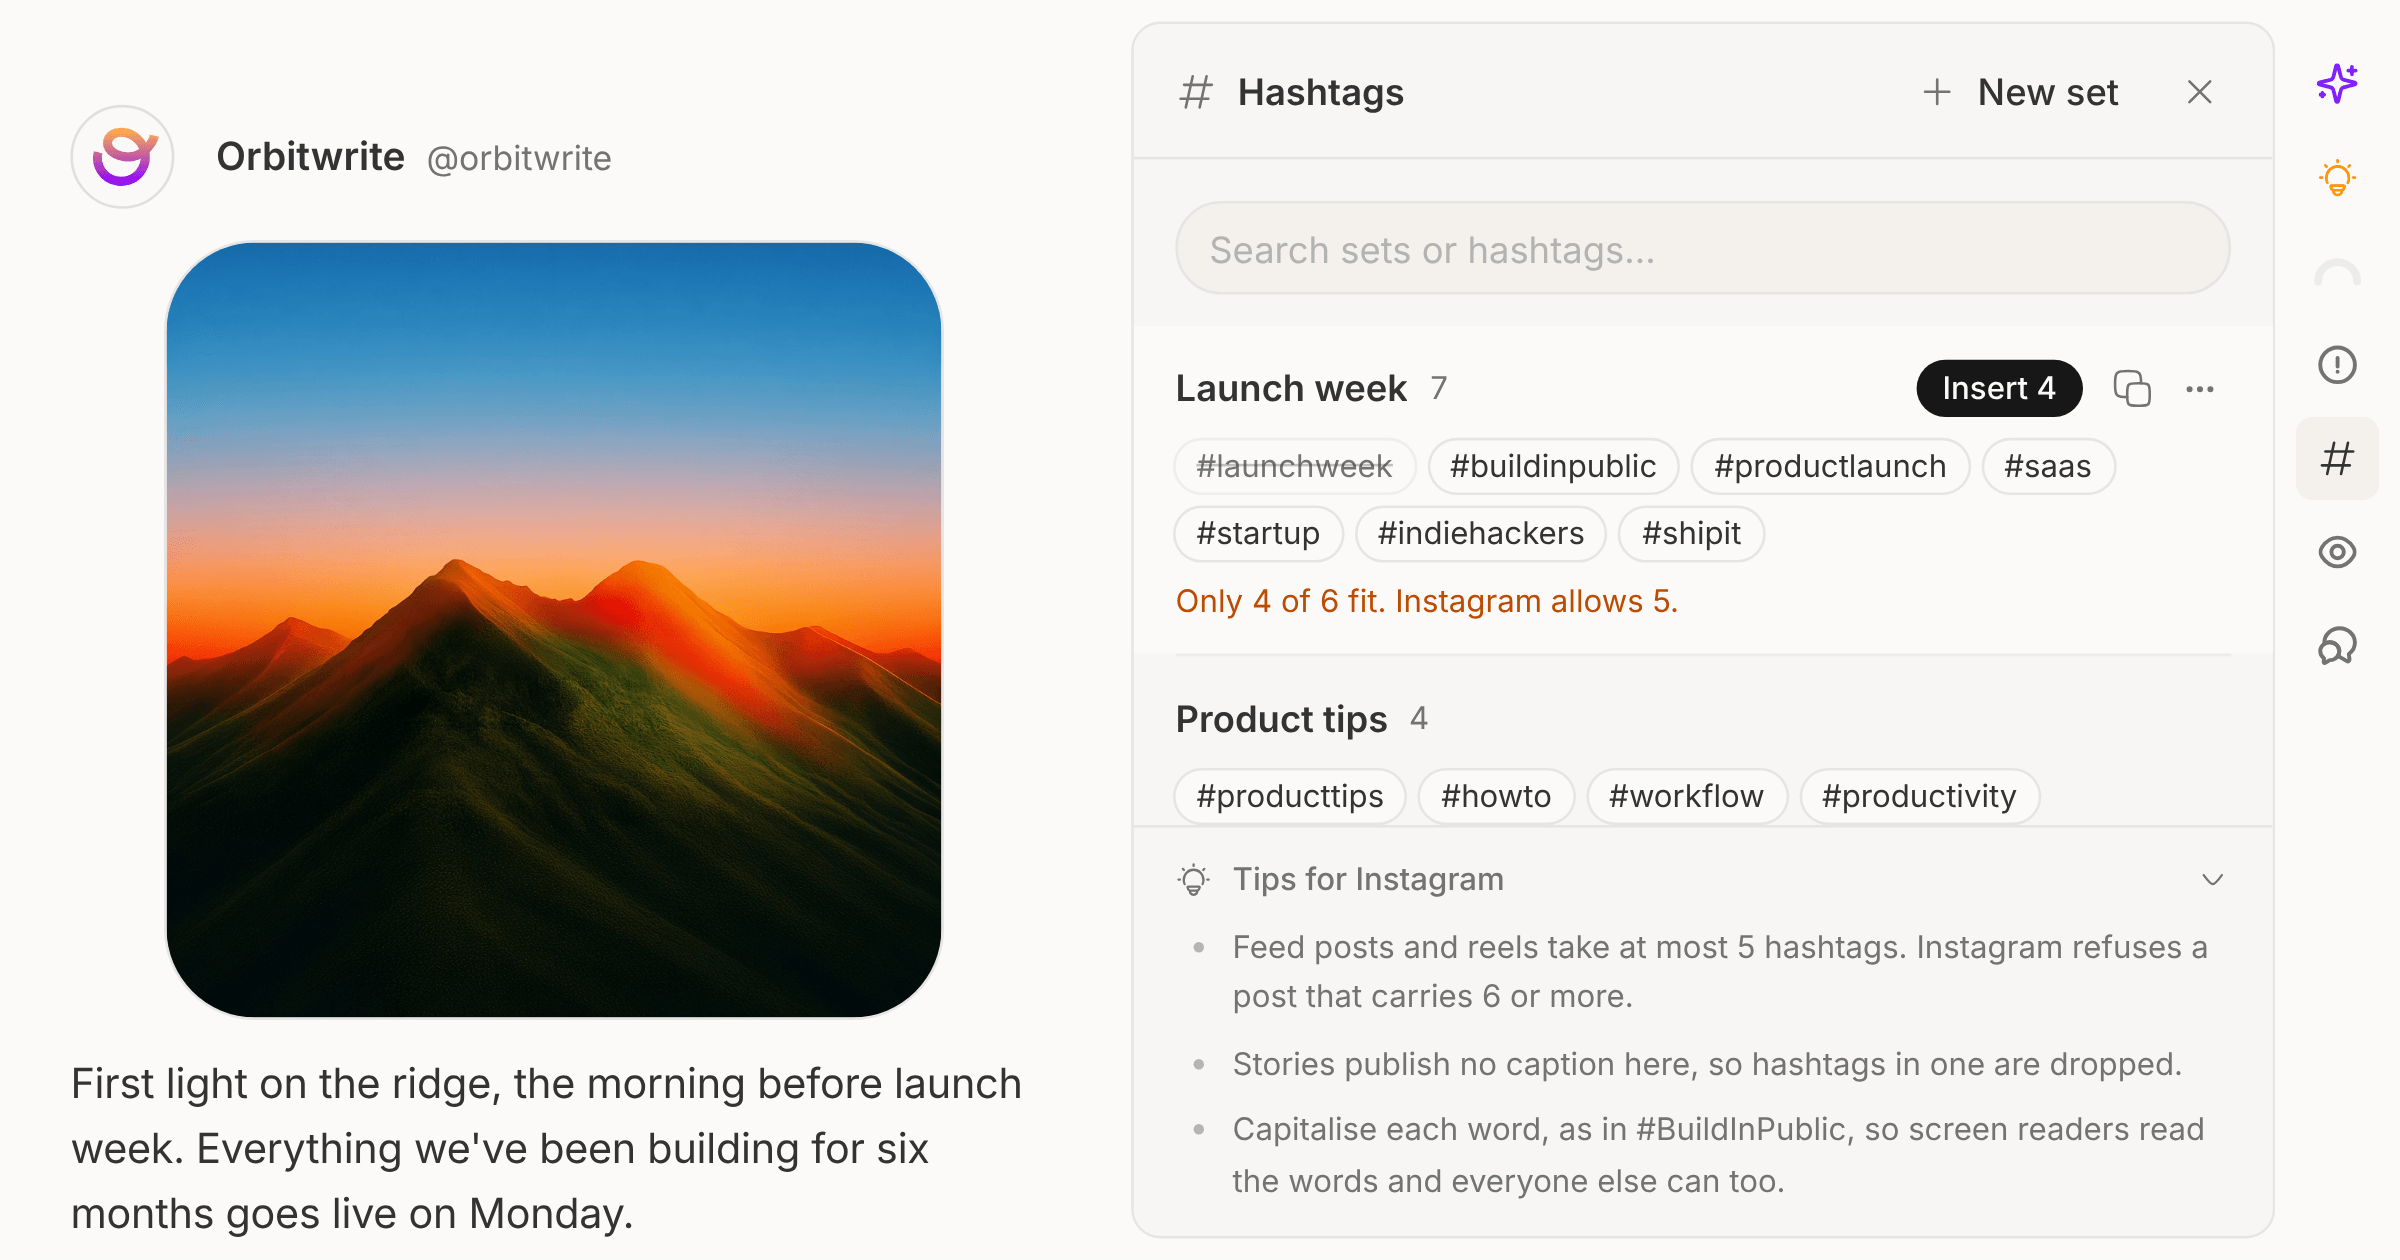Open the chat comments icon in sidebar

[2337, 646]
